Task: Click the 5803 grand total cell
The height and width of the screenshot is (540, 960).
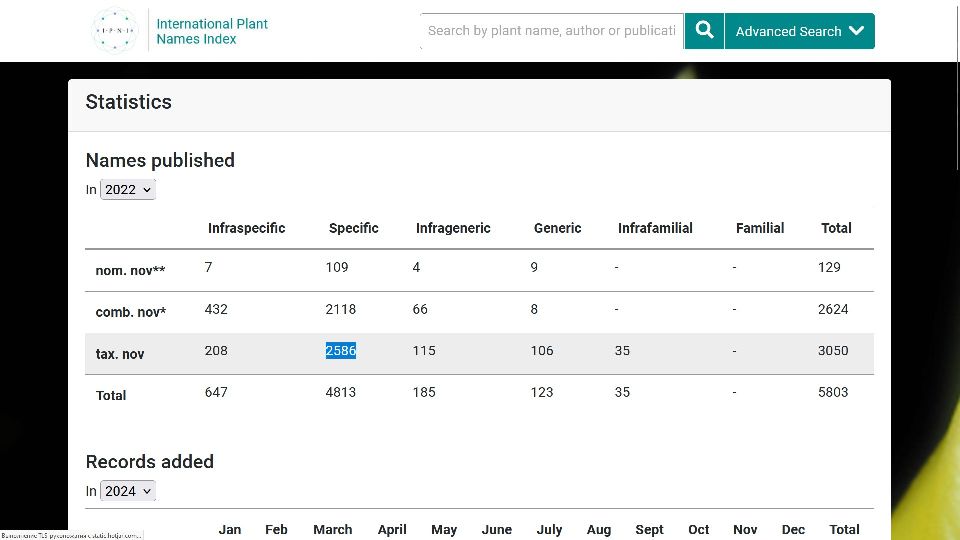Action: pyautogui.click(x=832, y=392)
